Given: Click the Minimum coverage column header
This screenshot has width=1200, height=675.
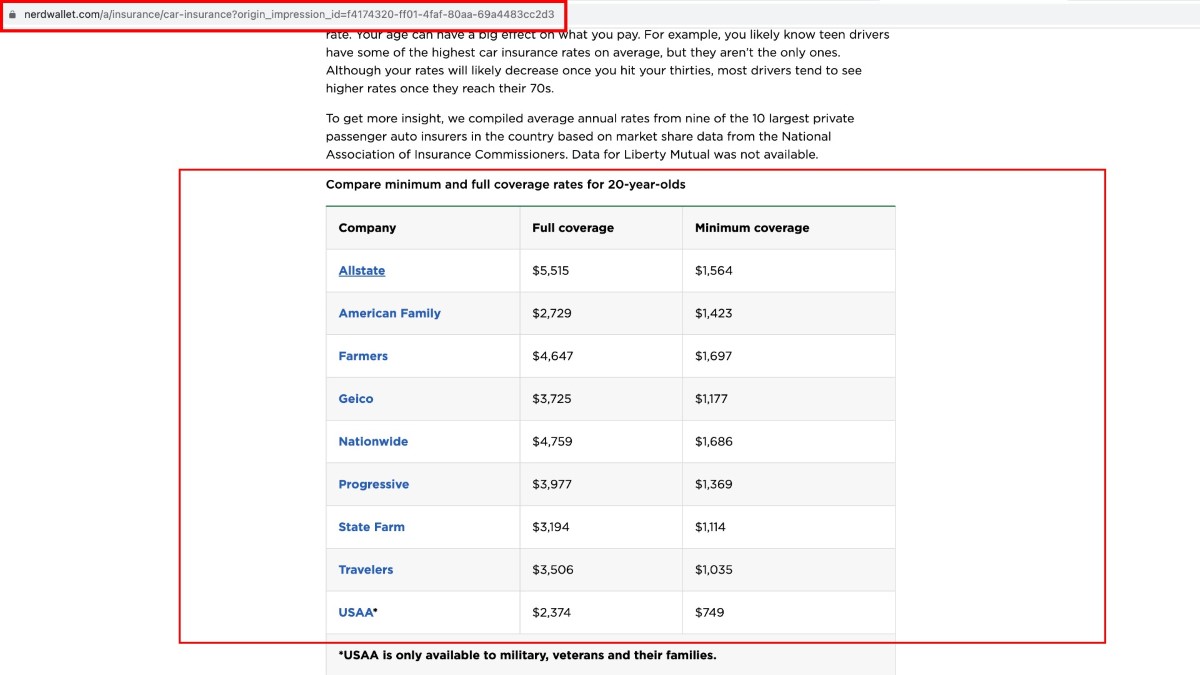Looking at the screenshot, I should (752, 228).
